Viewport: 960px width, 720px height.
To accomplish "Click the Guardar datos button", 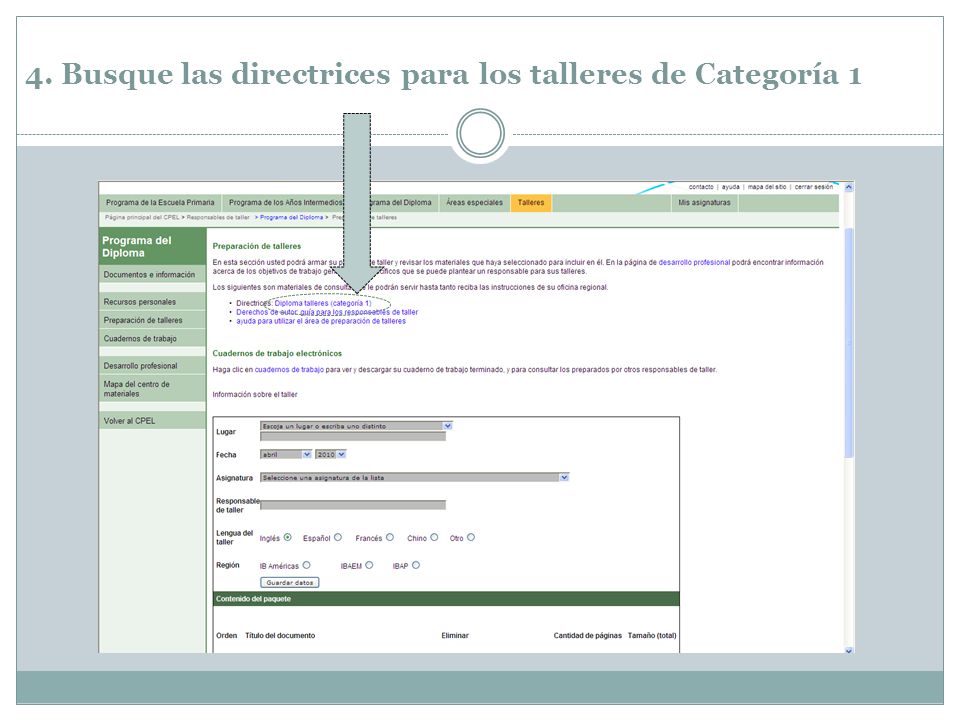I will pos(290,582).
